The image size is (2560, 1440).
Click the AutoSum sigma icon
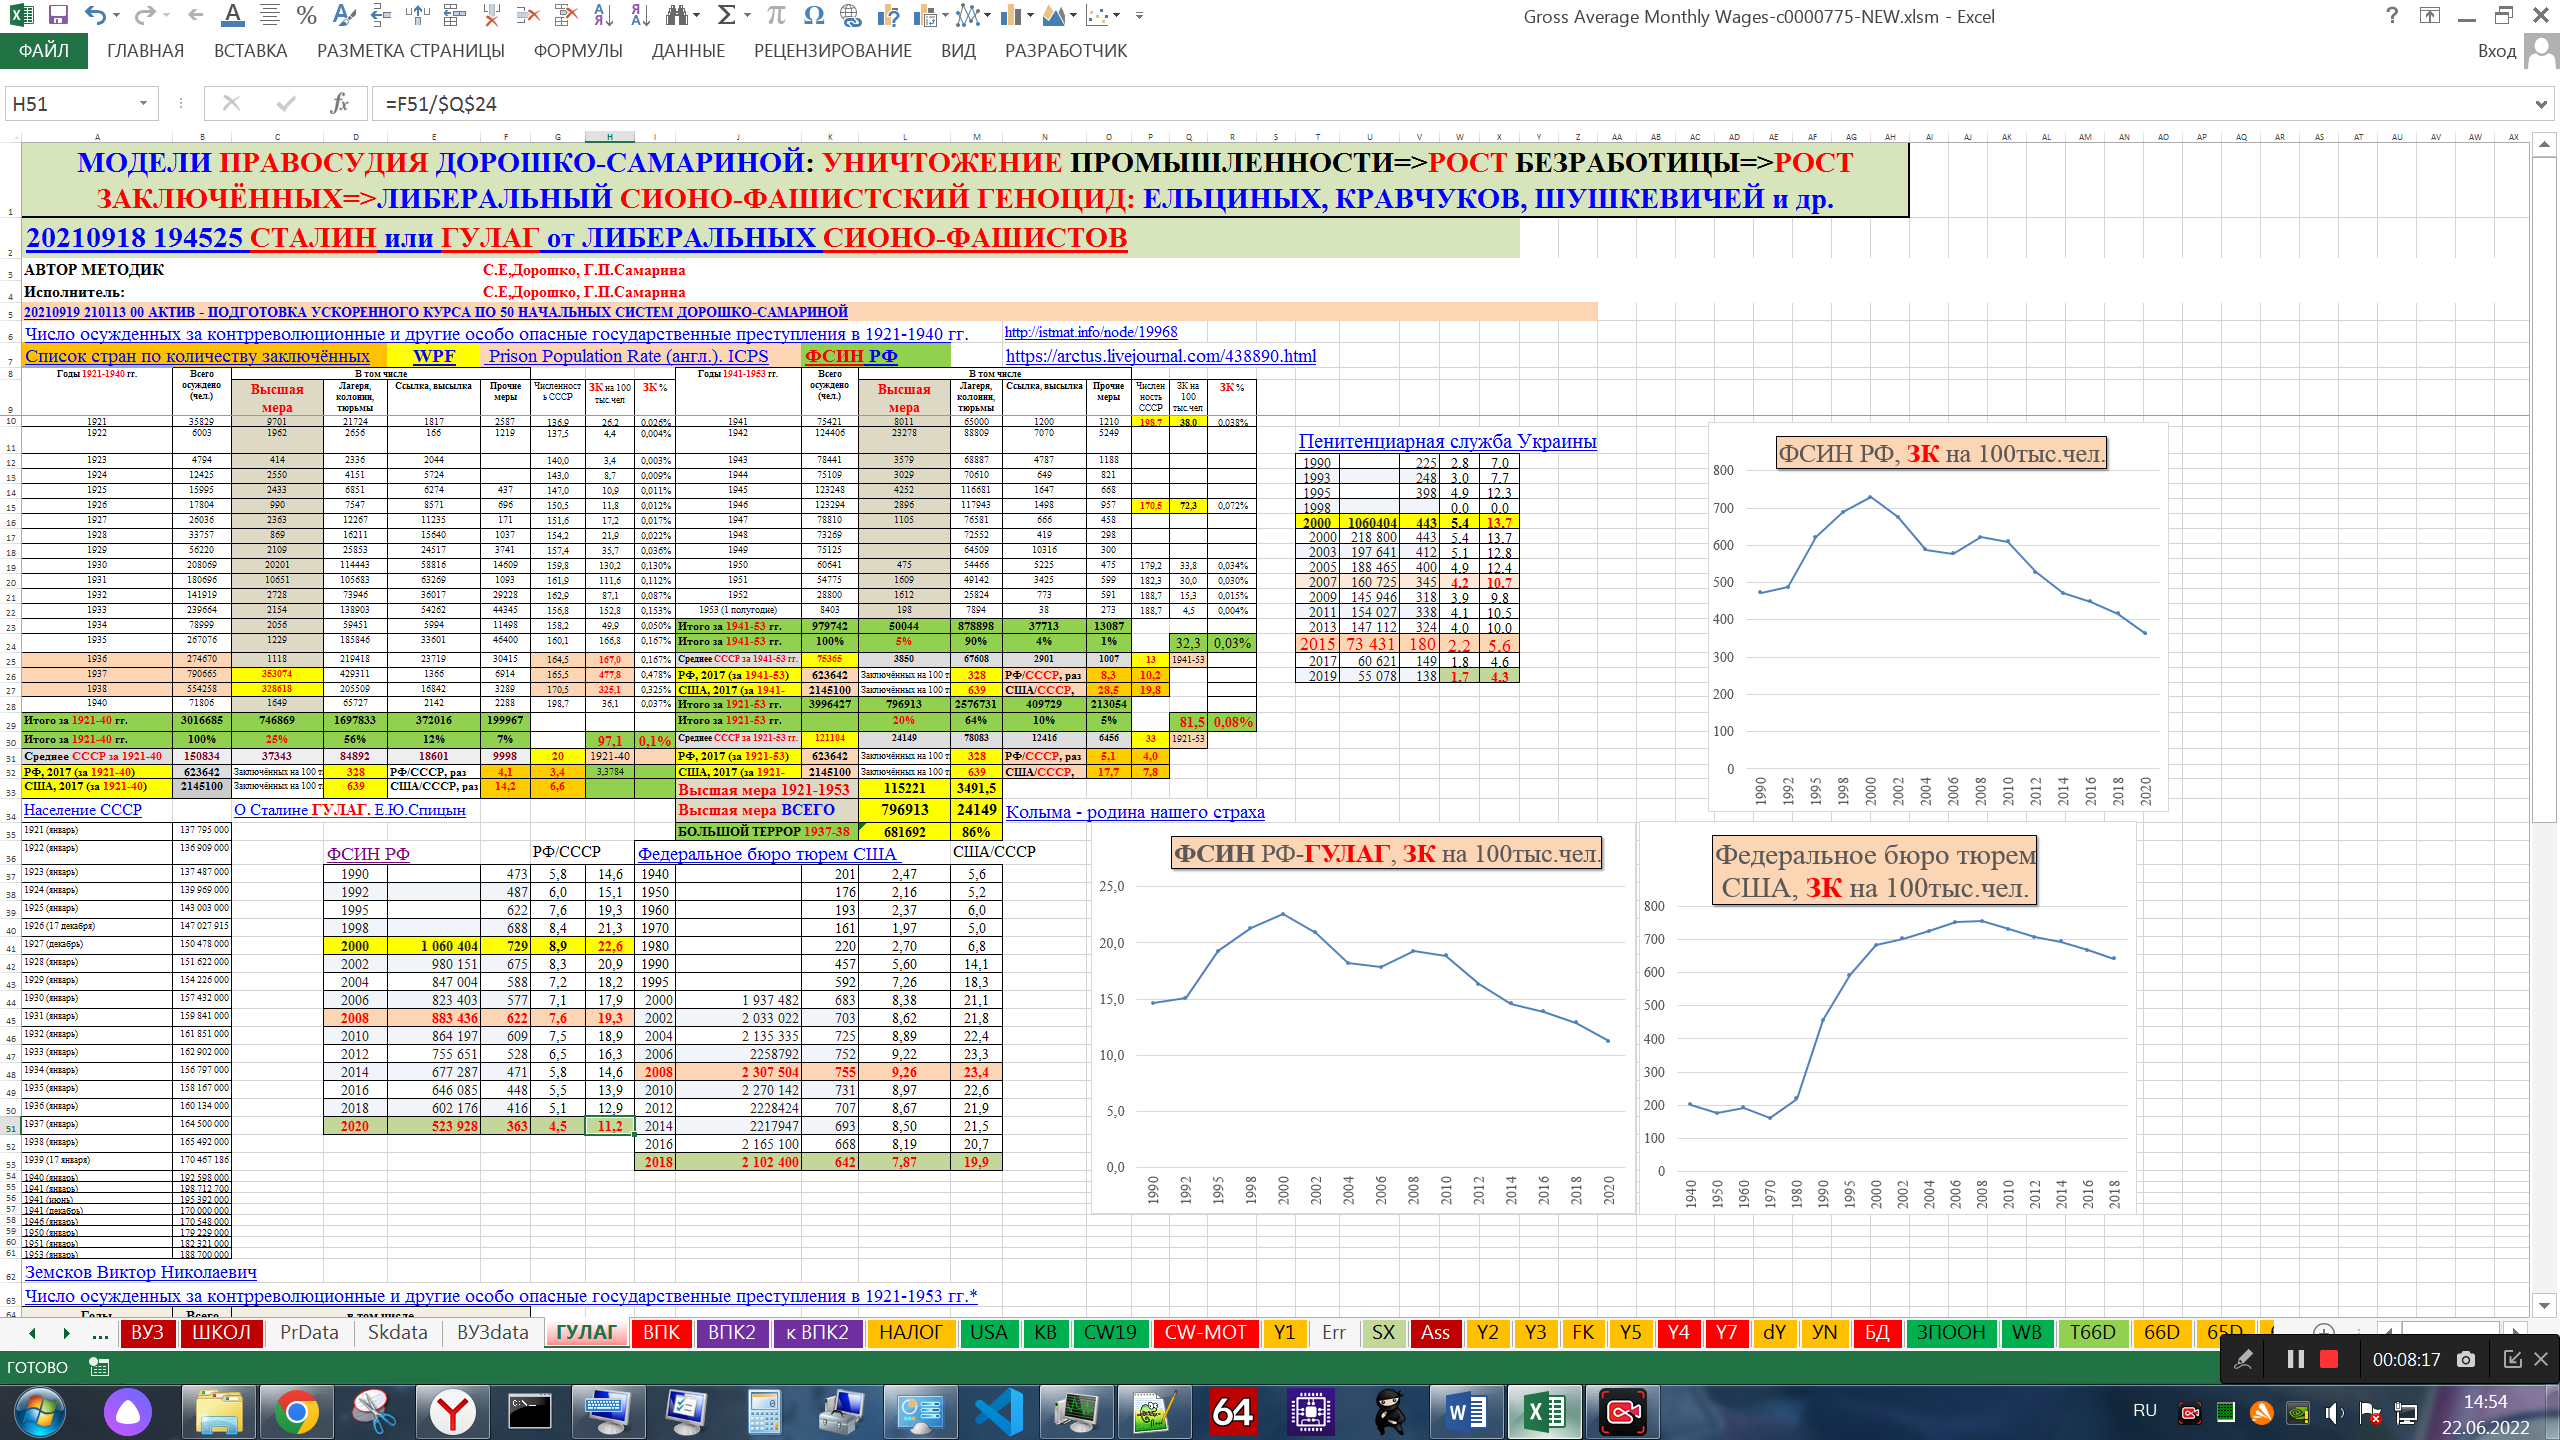point(727,15)
